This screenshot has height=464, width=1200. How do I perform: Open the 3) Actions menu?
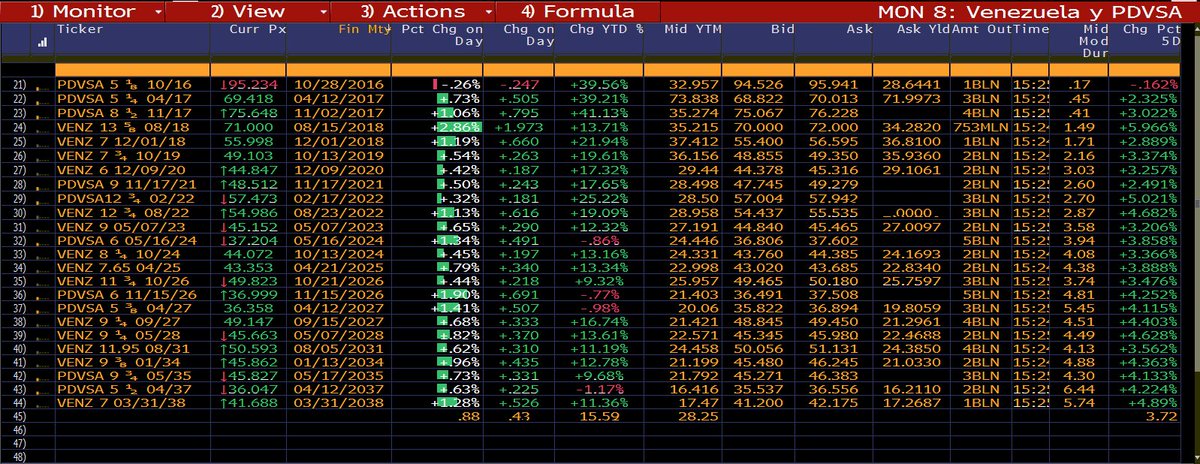click(413, 12)
